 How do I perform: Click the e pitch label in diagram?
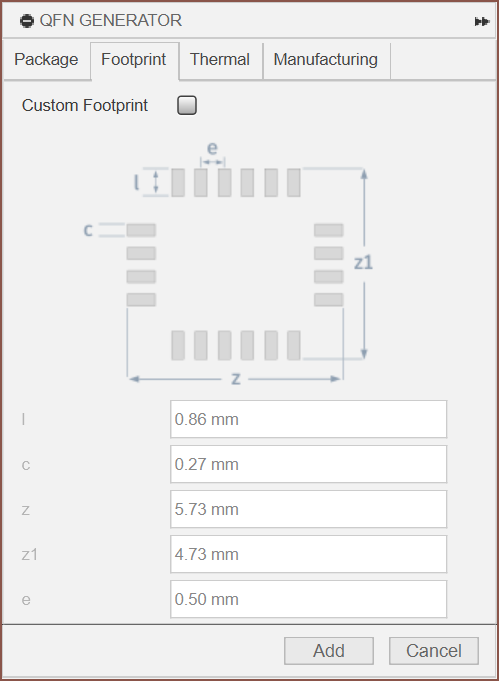(x=212, y=149)
